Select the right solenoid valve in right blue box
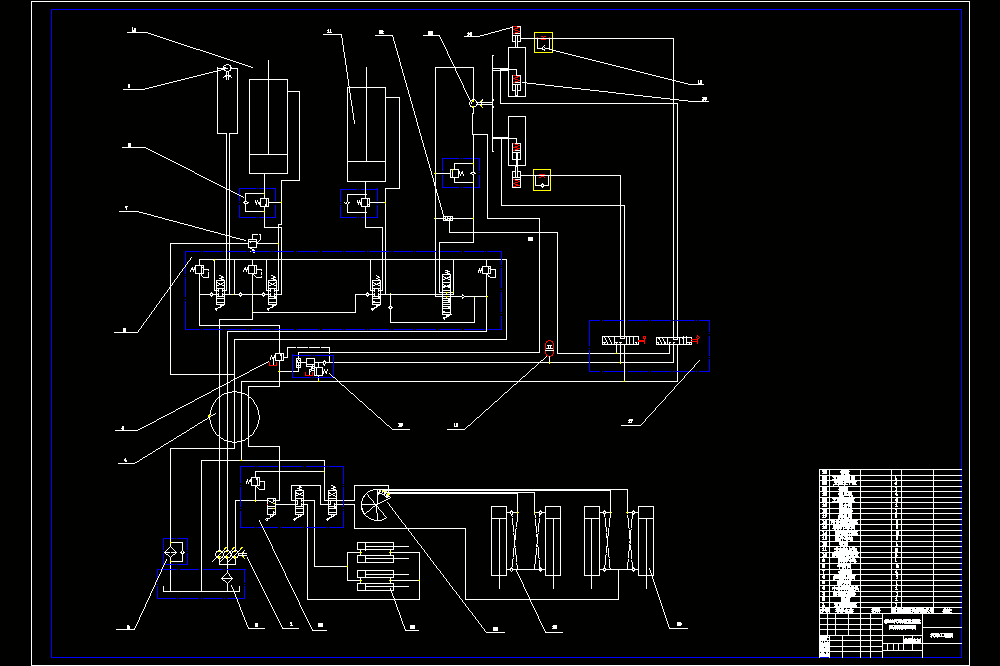 tap(676, 341)
